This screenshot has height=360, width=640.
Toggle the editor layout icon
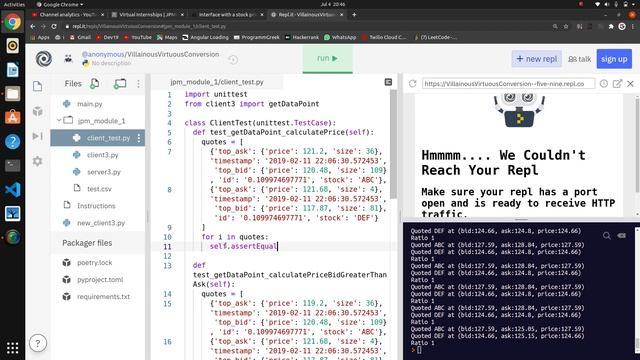tap(388, 82)
